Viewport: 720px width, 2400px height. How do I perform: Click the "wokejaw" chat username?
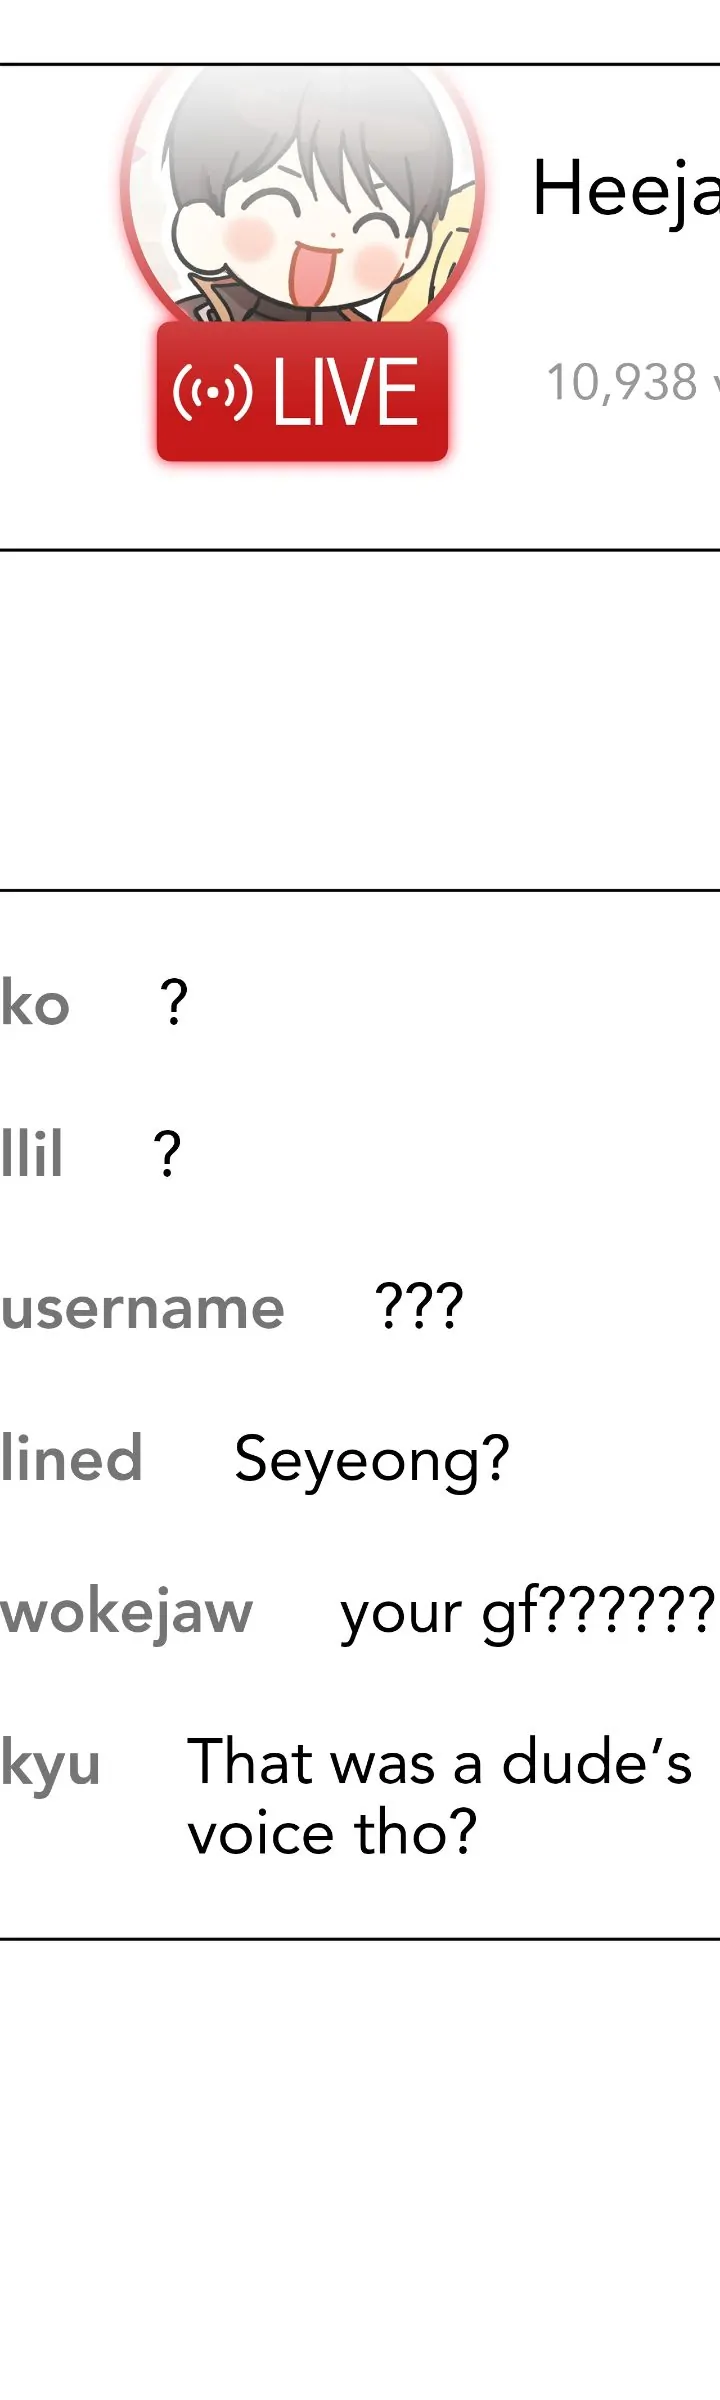click(126, 1612)
